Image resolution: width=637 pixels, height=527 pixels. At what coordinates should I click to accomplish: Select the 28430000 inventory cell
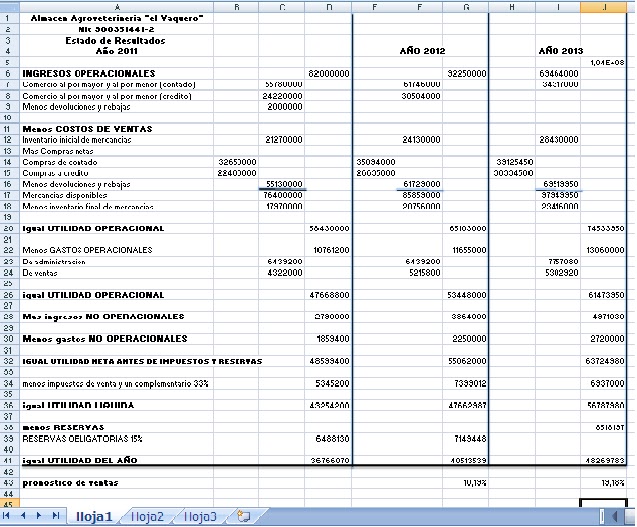coord(558,140)
